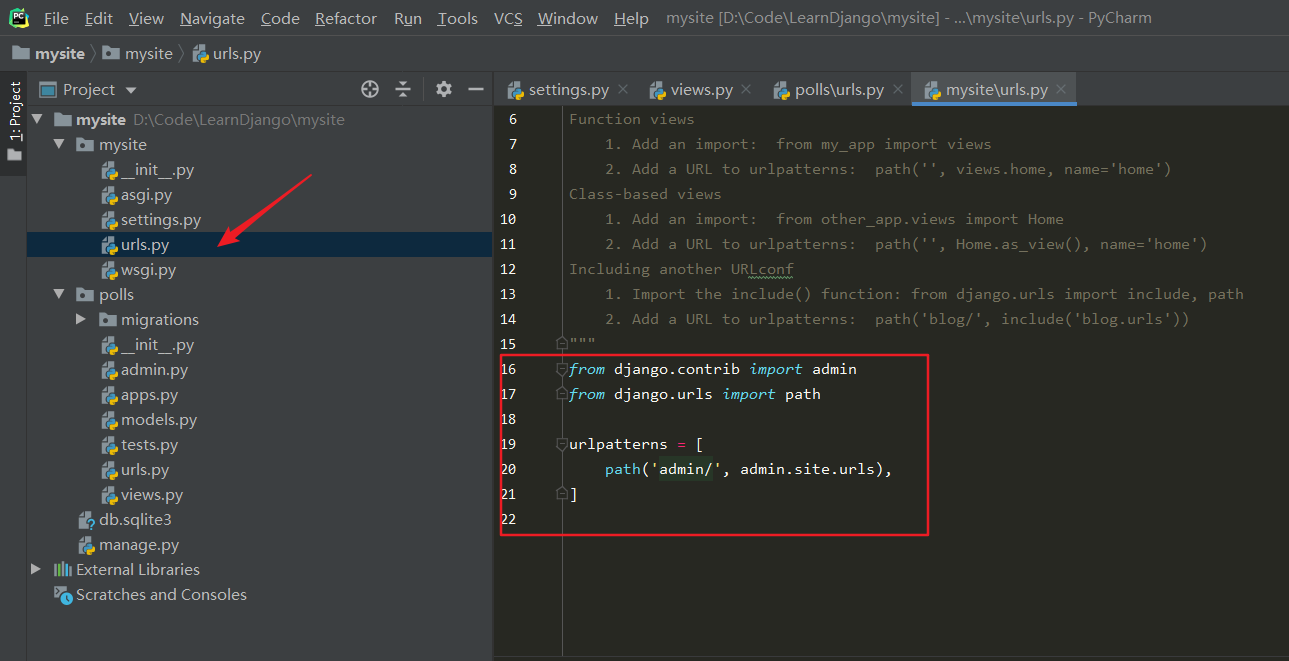The height and width of the screenshot is (661, 1289).
Task: Expand the migrations folder
Action: [81, 319]
